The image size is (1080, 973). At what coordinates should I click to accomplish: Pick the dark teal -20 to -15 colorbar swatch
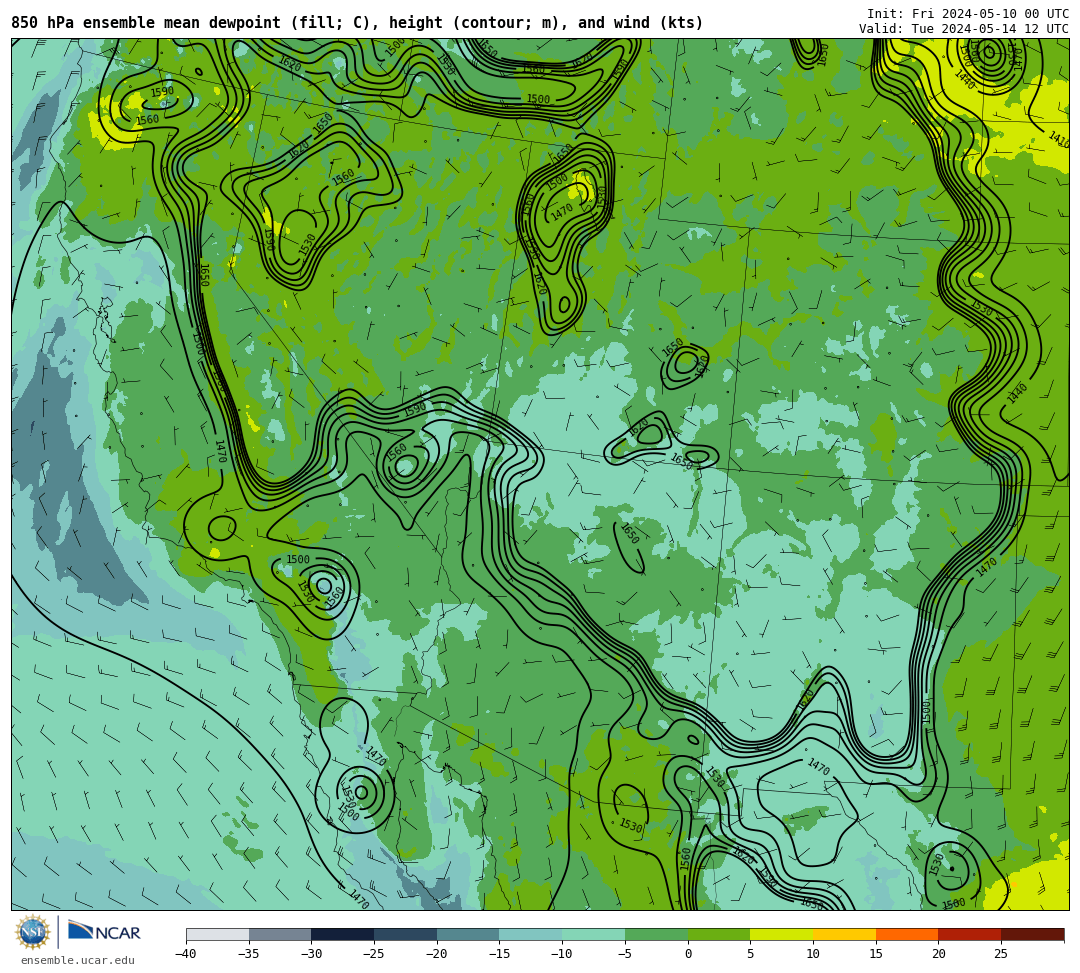468,934
